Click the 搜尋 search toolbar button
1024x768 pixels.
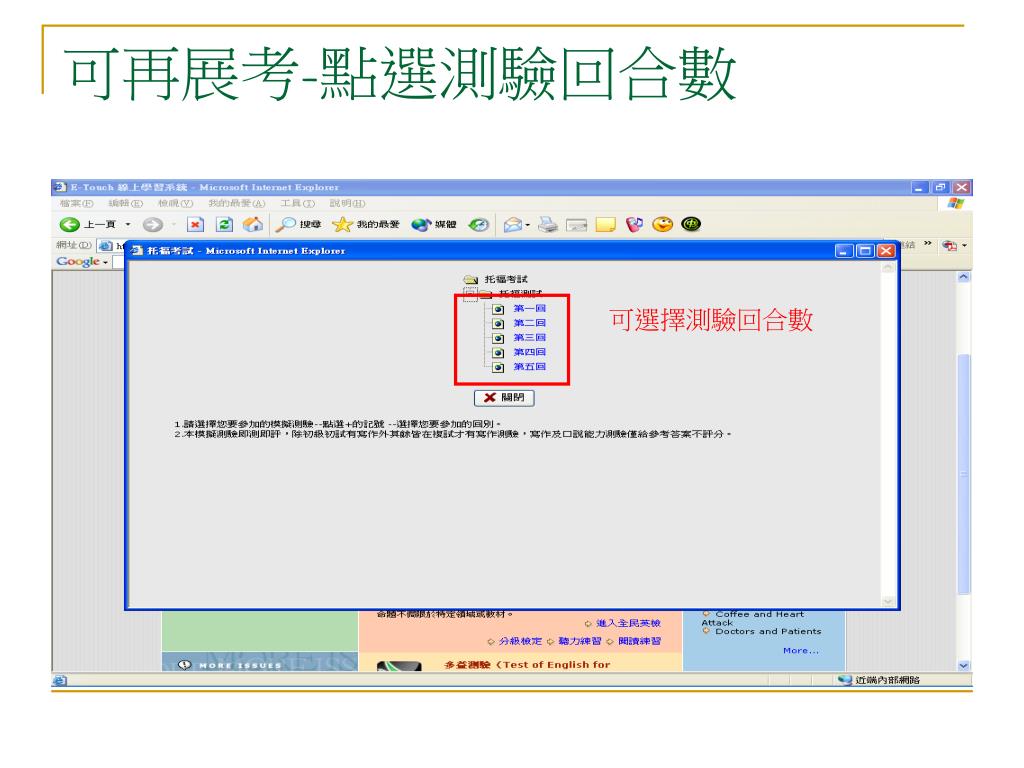299,225
